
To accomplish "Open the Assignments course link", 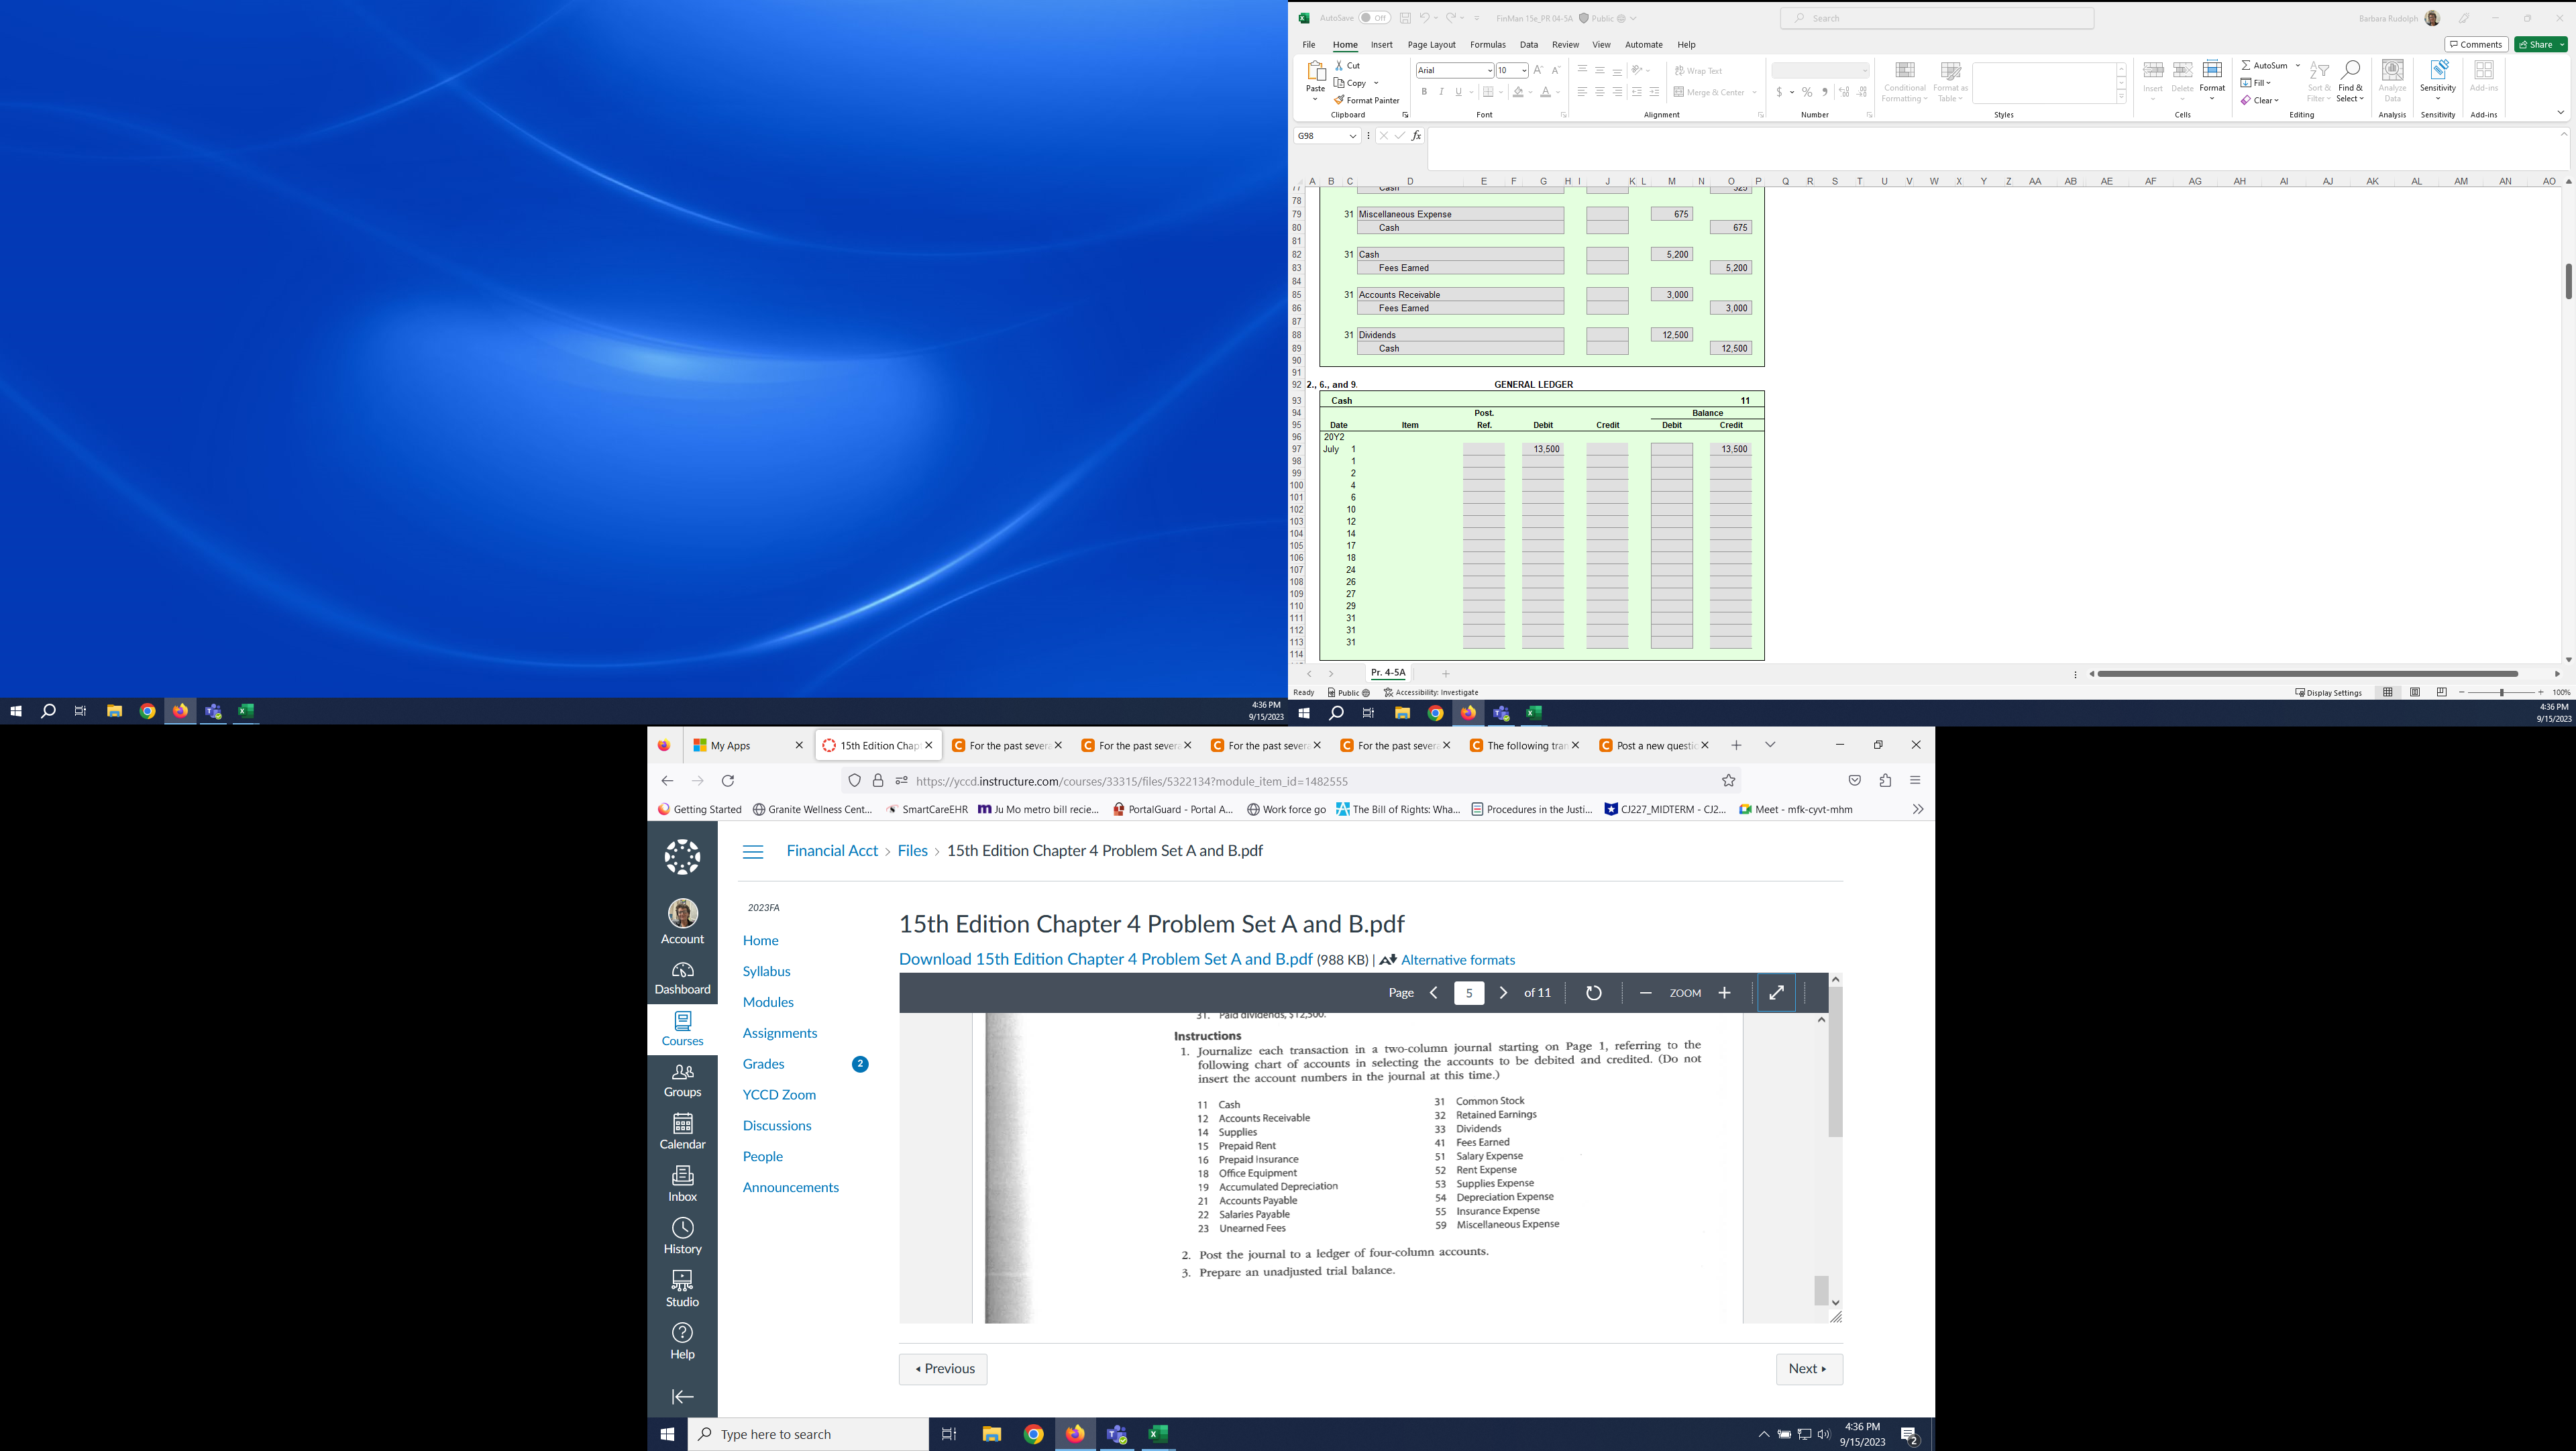I will click(779, 1033).
